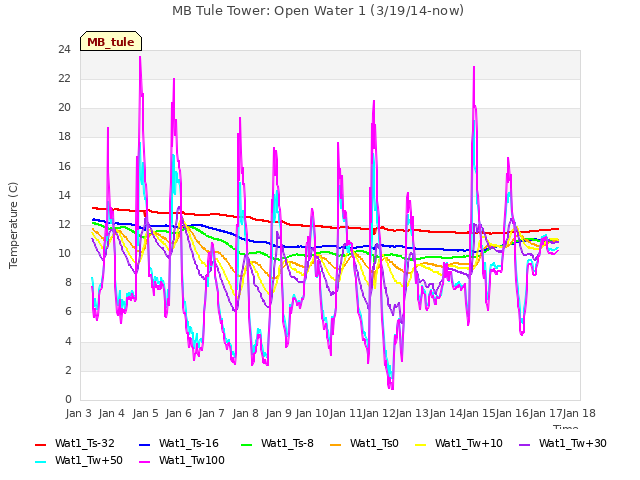Click the Jan 9 x-axis tick label
This screenshot has height=480, width=640.
[x=278, y=413]
